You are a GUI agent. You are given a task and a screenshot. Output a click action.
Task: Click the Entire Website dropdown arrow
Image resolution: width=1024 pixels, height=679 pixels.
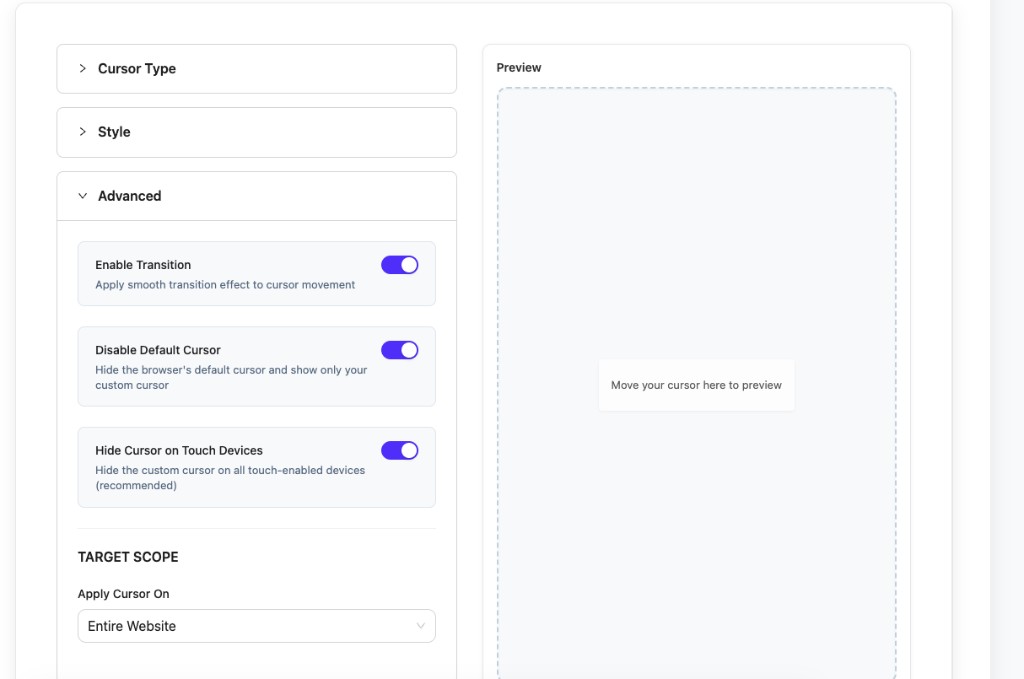tap(421, 626)
